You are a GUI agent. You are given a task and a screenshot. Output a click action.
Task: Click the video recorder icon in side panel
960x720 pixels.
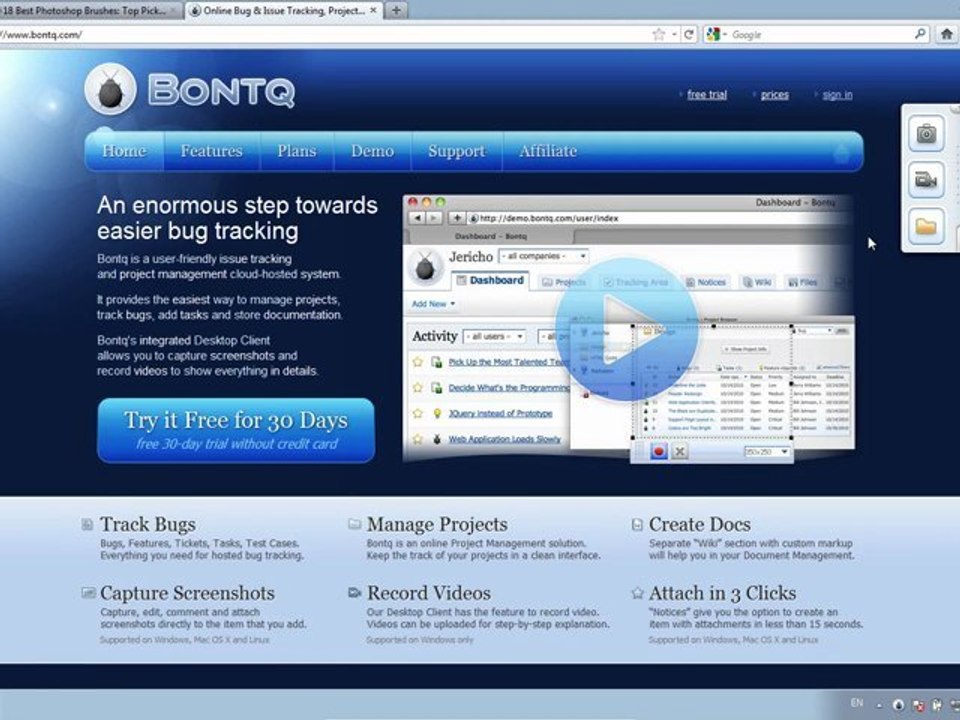tap(926, 180)
